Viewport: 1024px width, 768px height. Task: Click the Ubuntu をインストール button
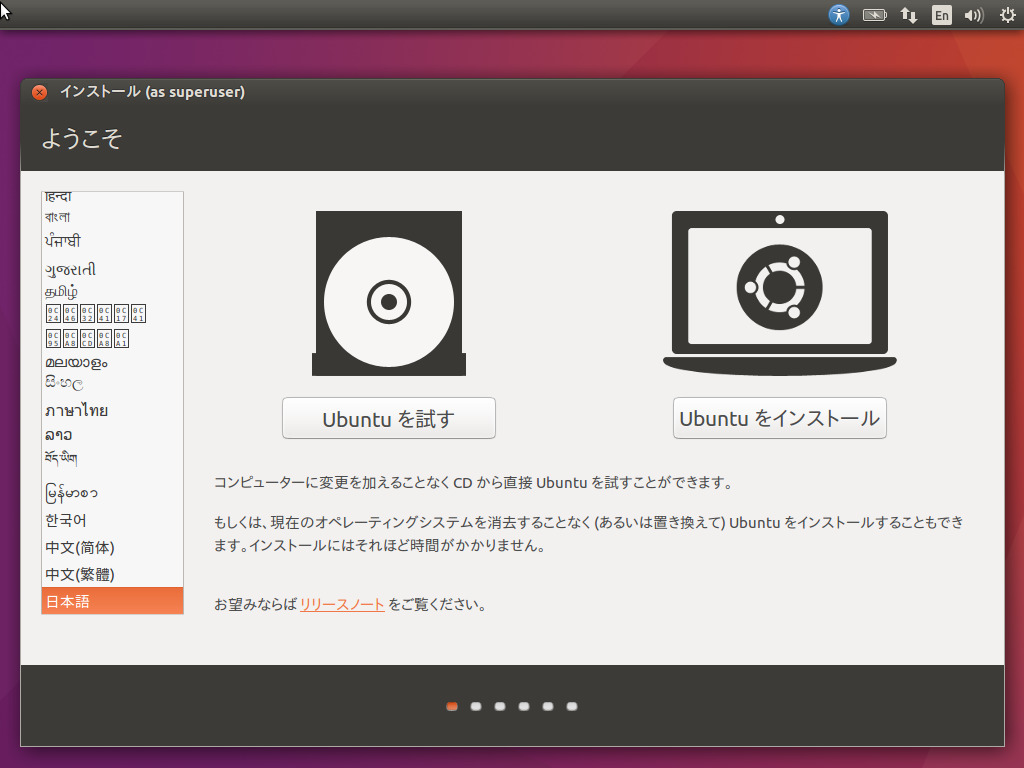pos(780,418)
